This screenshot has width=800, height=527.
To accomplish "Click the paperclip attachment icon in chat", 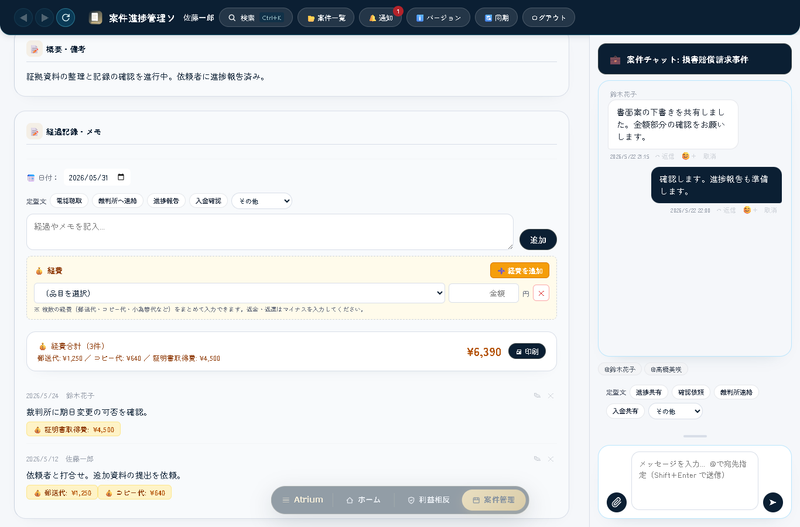I will (616, 502).
